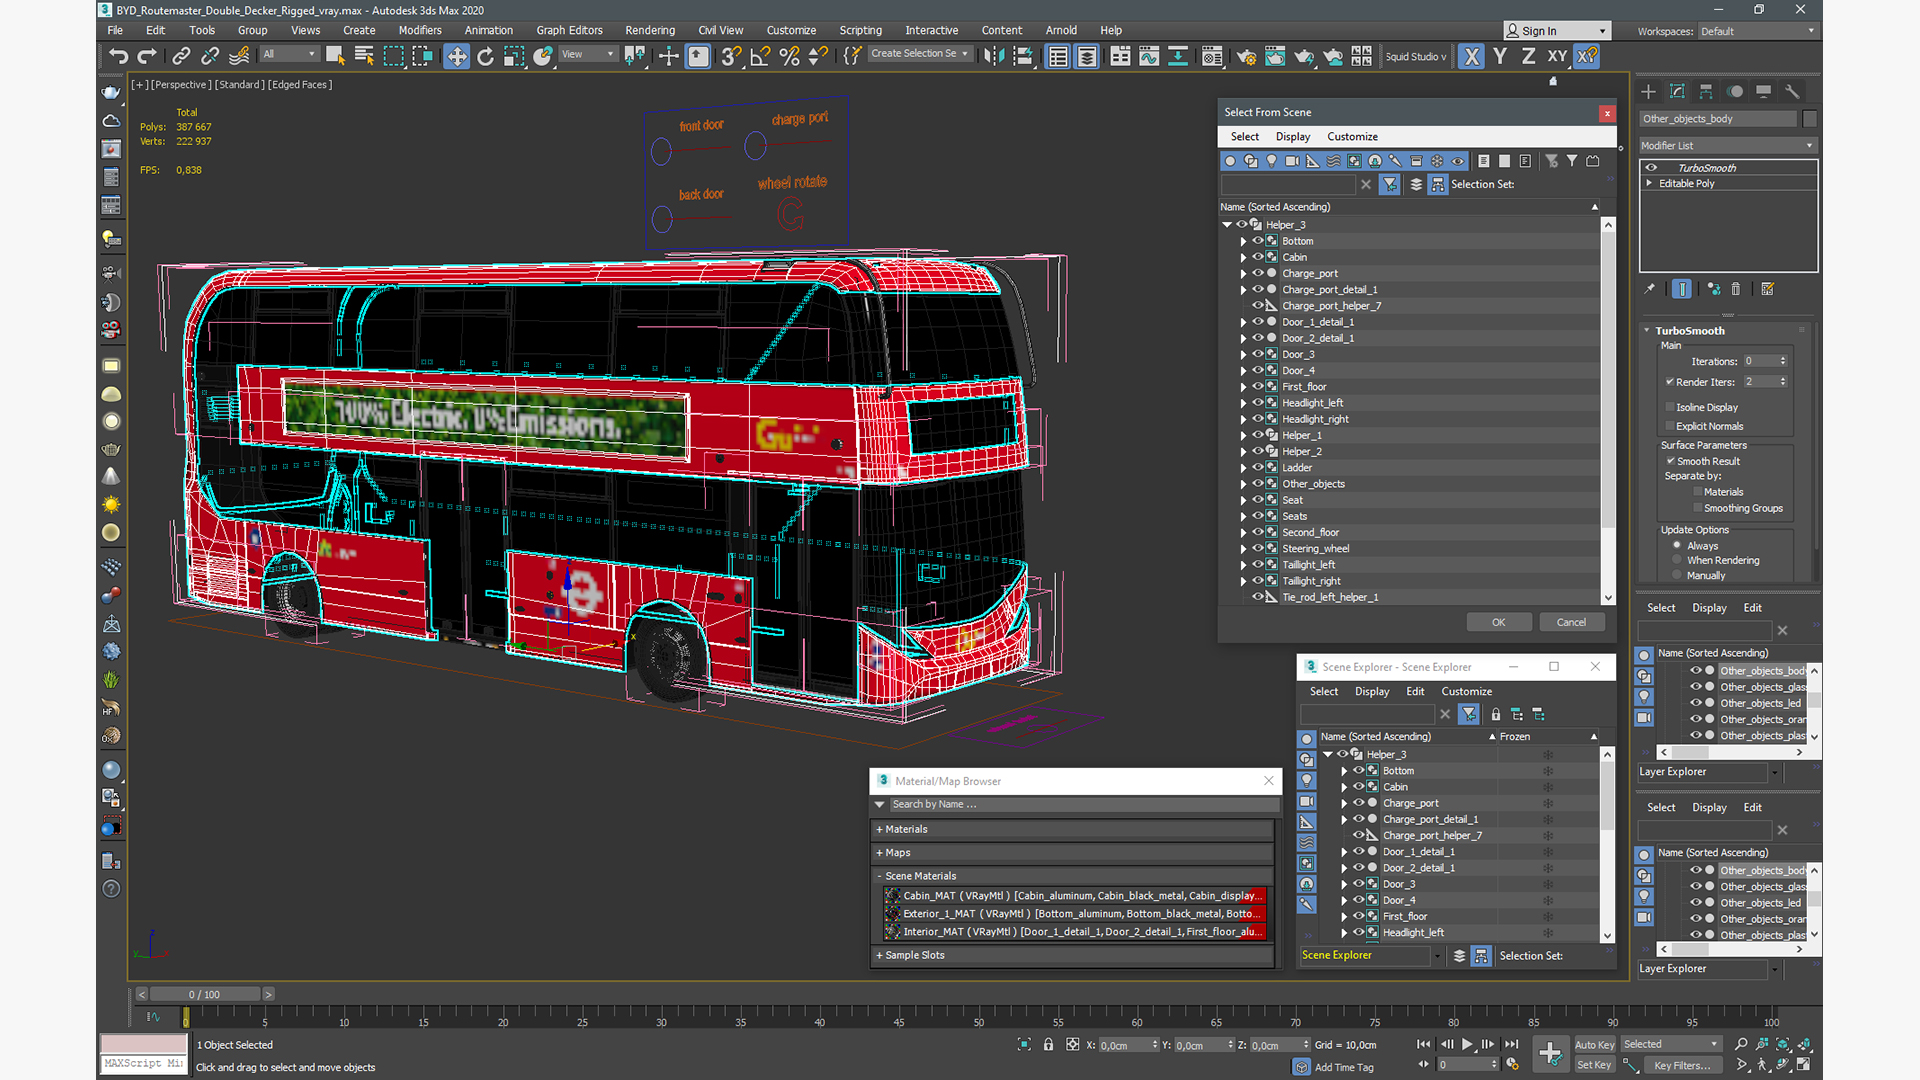Hide Cabin in Select From Scene list
Screen dimensions: 1920x1080
[x=1258, y=257]
